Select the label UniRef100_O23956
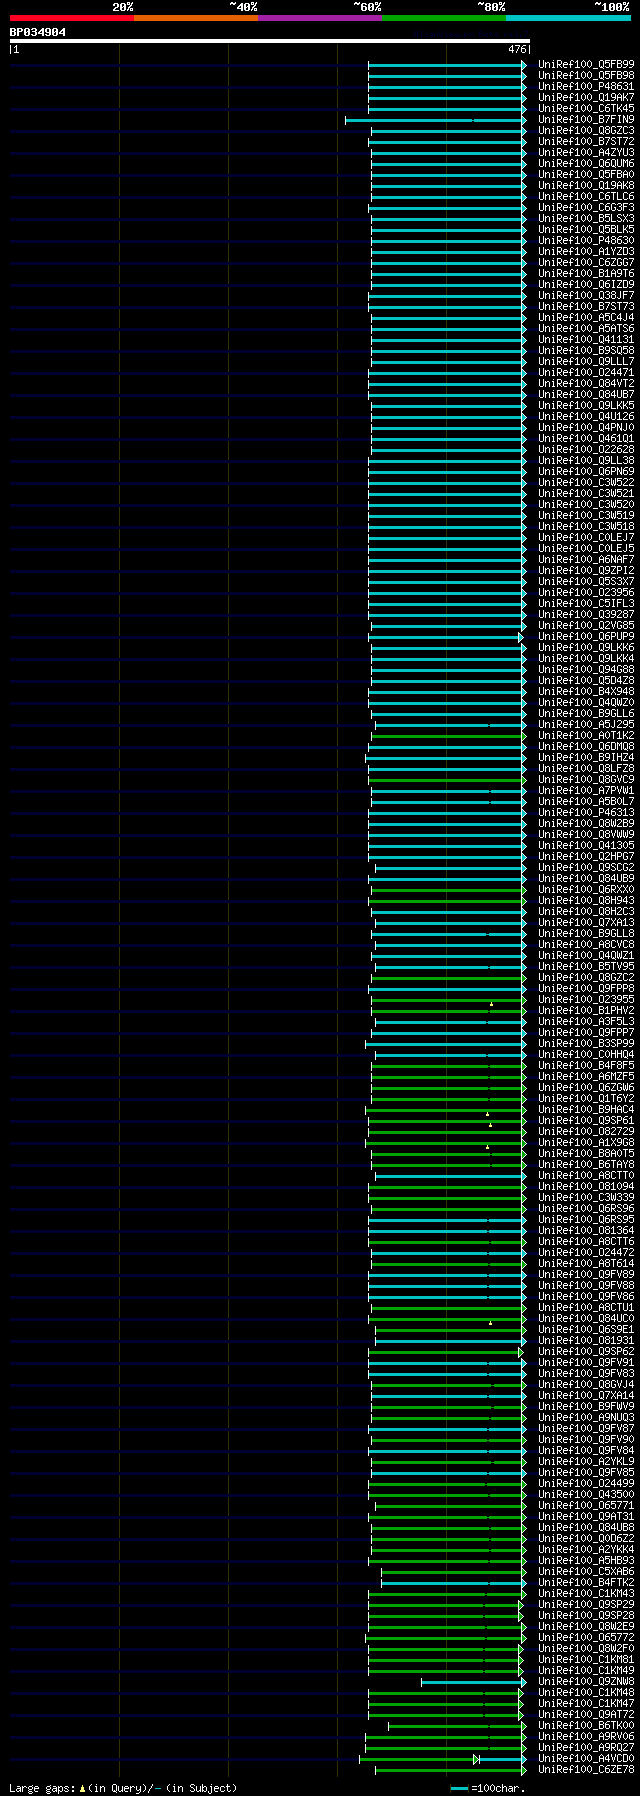The image size is (640, 1796). pyautogui.click(x=586, y=592)
